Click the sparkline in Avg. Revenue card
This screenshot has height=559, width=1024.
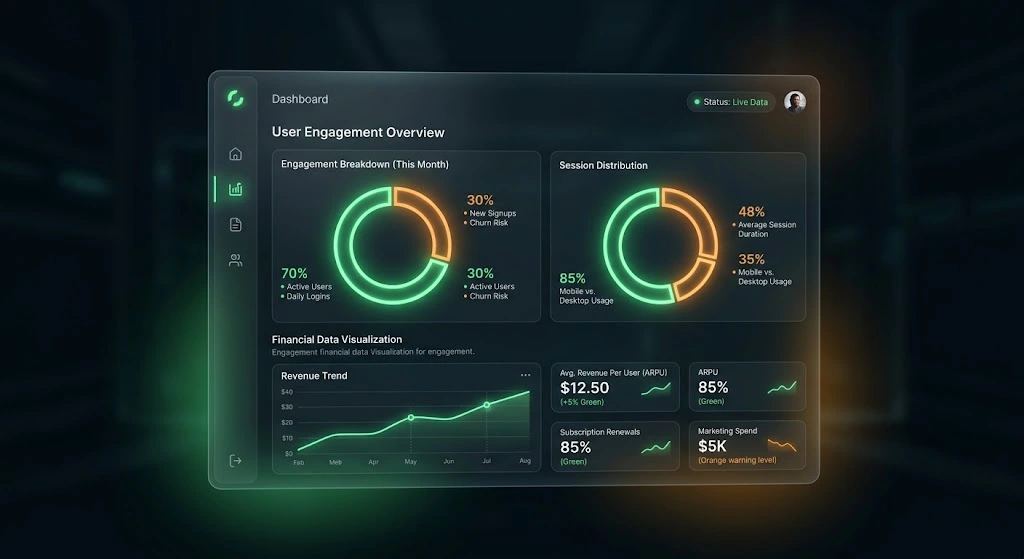[656, 390]
